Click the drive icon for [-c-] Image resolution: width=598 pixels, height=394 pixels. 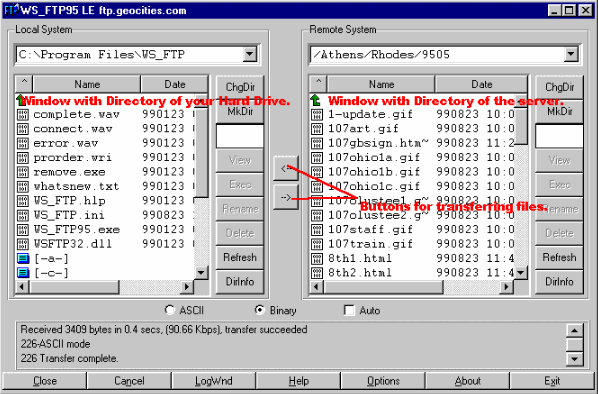point(23,273)
